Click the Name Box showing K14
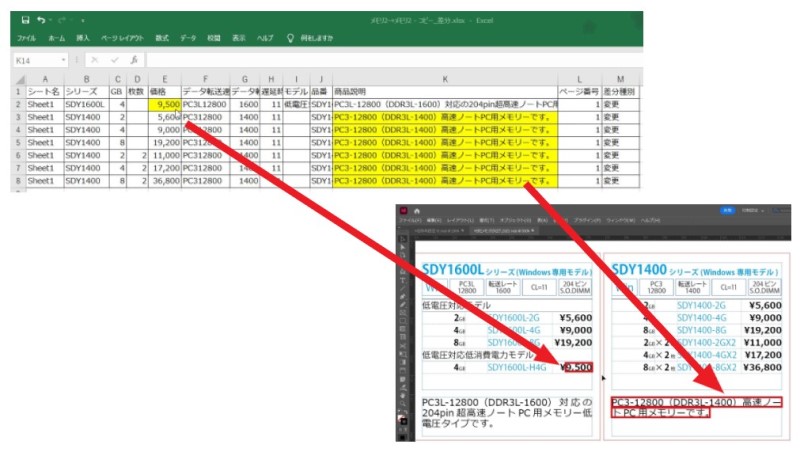This screenshot has width=800, height=452. (36, 60)
